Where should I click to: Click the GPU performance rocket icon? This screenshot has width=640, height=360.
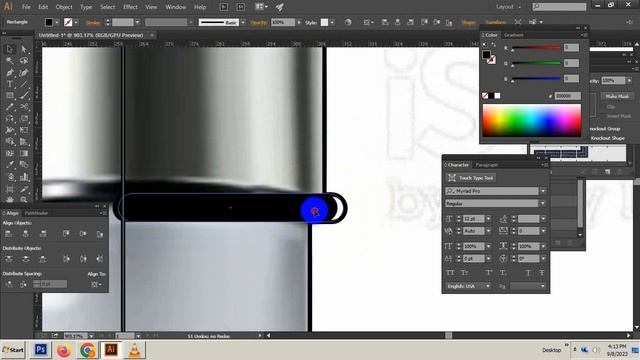tap(280, 7)
